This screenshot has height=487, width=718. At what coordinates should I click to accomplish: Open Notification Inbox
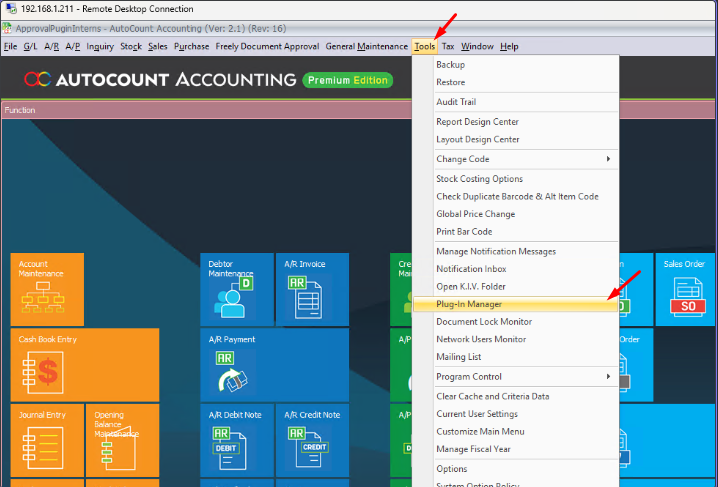click(516, 269)
